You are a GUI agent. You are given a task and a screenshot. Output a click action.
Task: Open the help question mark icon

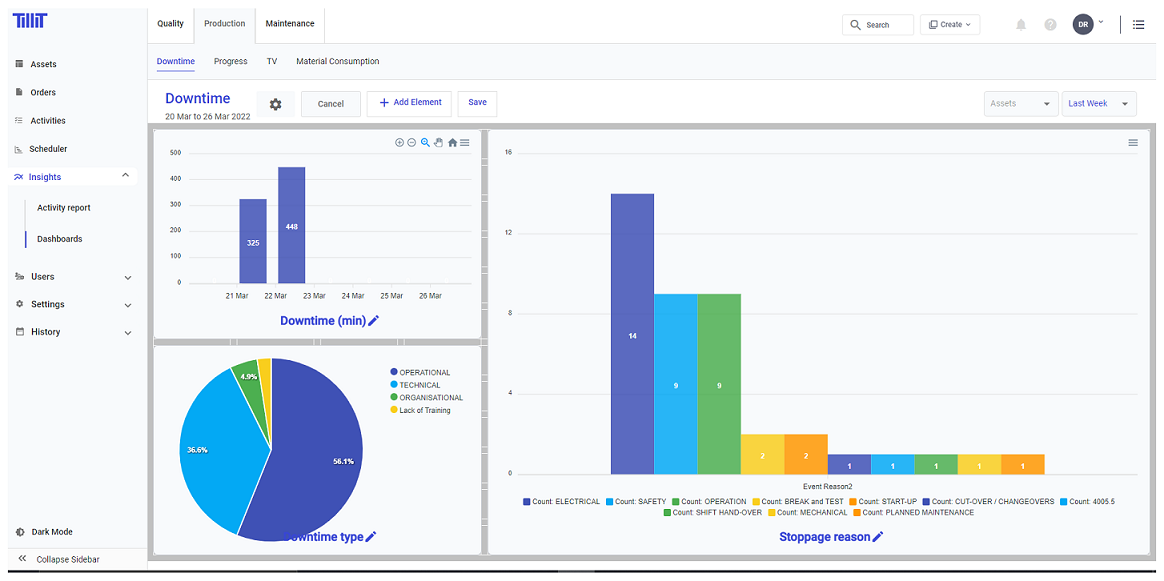[x=1050, y=24]
